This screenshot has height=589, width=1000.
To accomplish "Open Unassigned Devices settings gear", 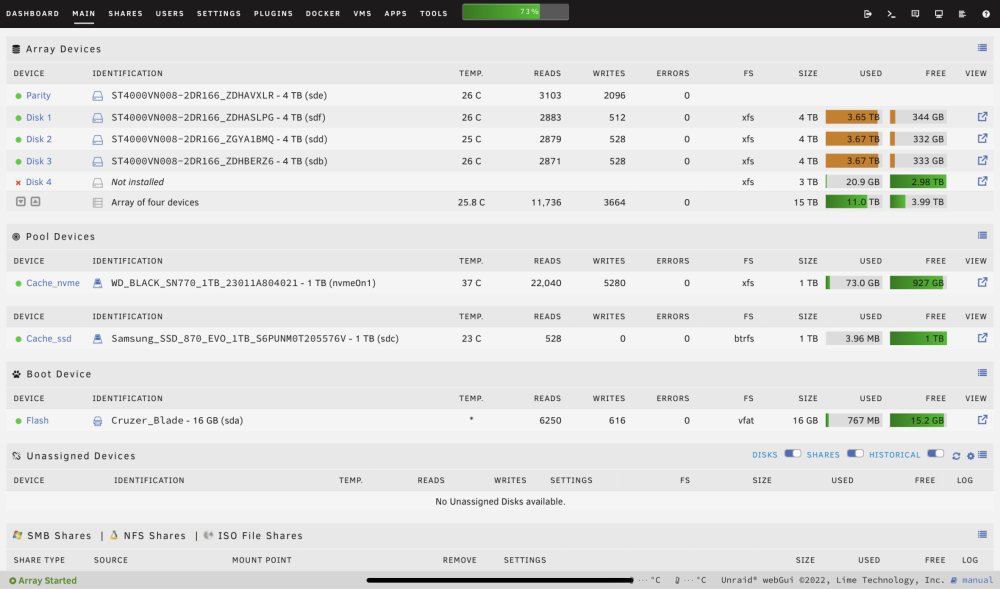I will click(x=971, y=456).
